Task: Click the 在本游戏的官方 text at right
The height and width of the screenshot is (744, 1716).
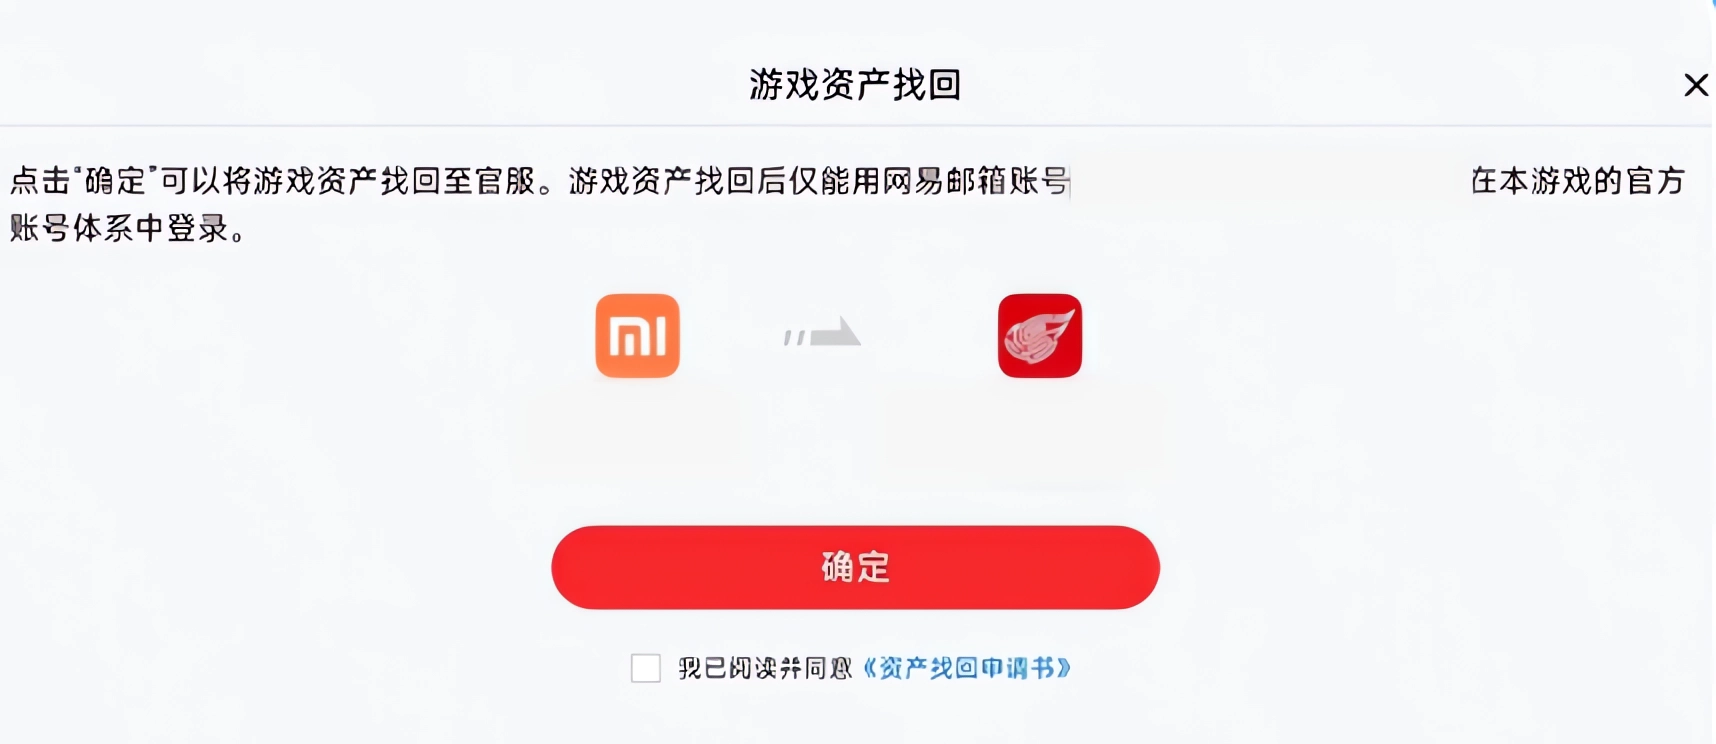Action: tap(1578, 181)
